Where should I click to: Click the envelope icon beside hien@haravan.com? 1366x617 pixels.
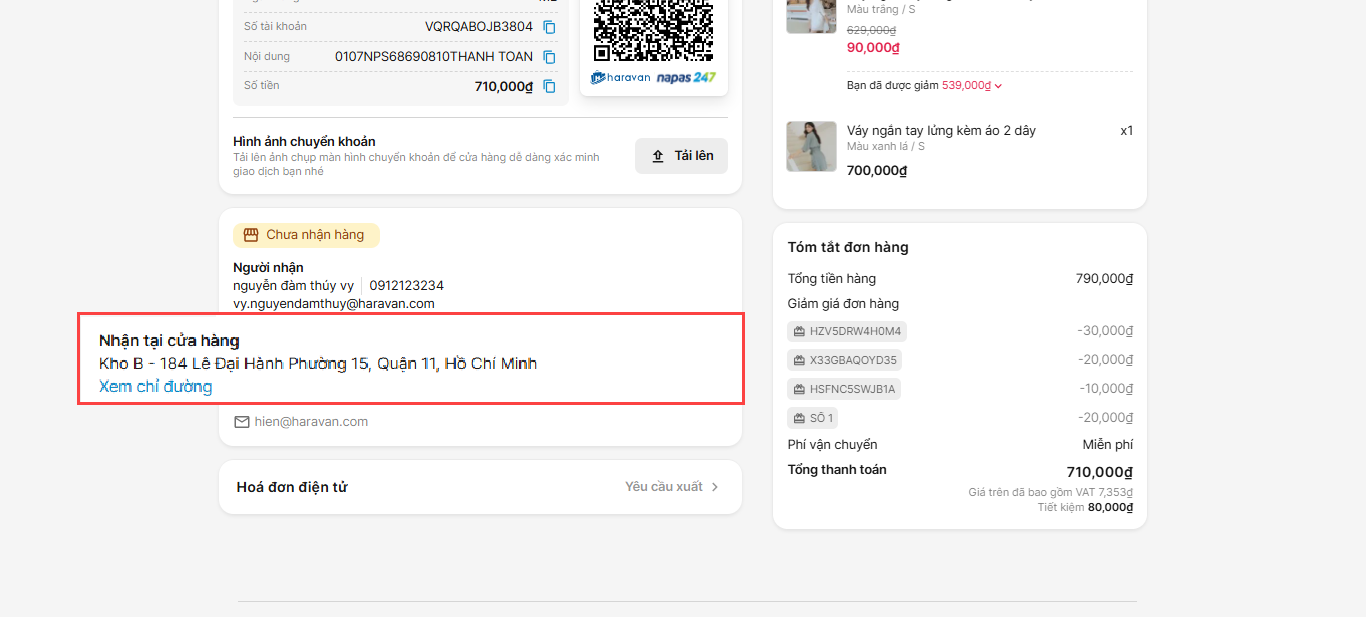tap(242, 422)
